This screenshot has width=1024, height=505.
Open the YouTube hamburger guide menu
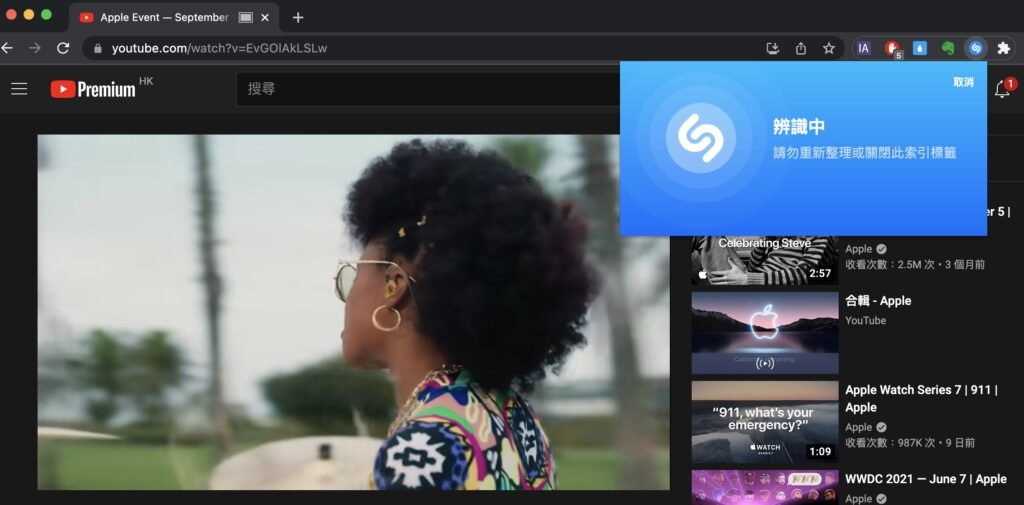coord(20,89)
